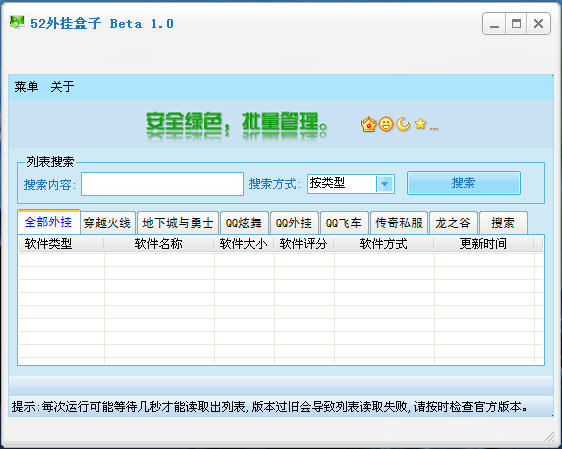Viewport: 562px width, 449px height.
Task: Sort by the 更新时间 column header
Action: tap(484, 244)
